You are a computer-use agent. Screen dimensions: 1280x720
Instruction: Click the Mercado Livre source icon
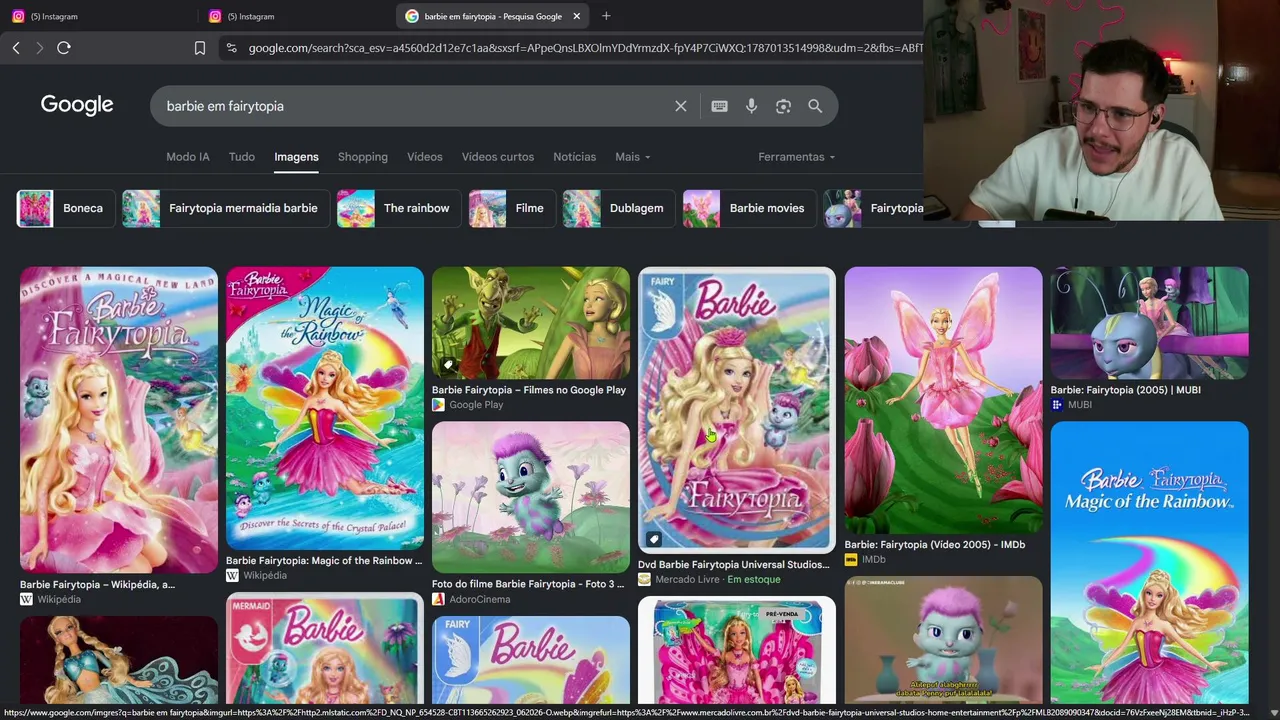[x=644, y=580]
